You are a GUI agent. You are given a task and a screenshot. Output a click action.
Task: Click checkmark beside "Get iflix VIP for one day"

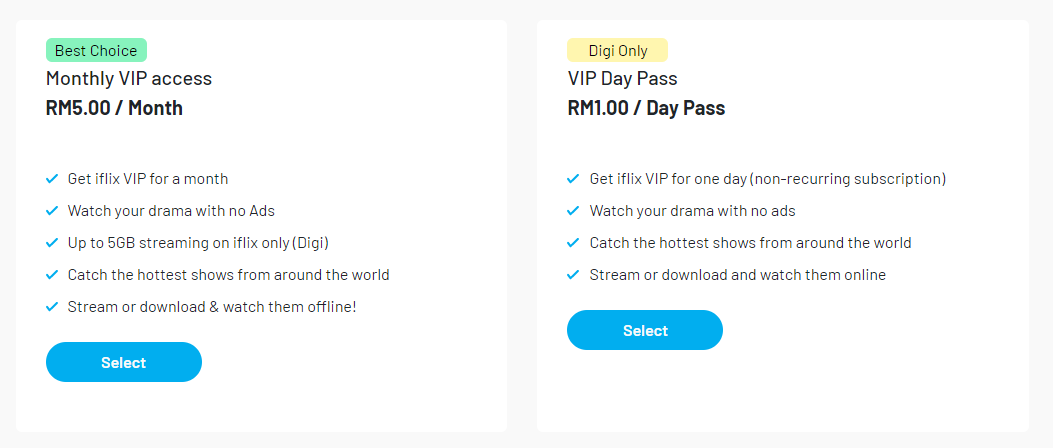click(x=573, y=179)
